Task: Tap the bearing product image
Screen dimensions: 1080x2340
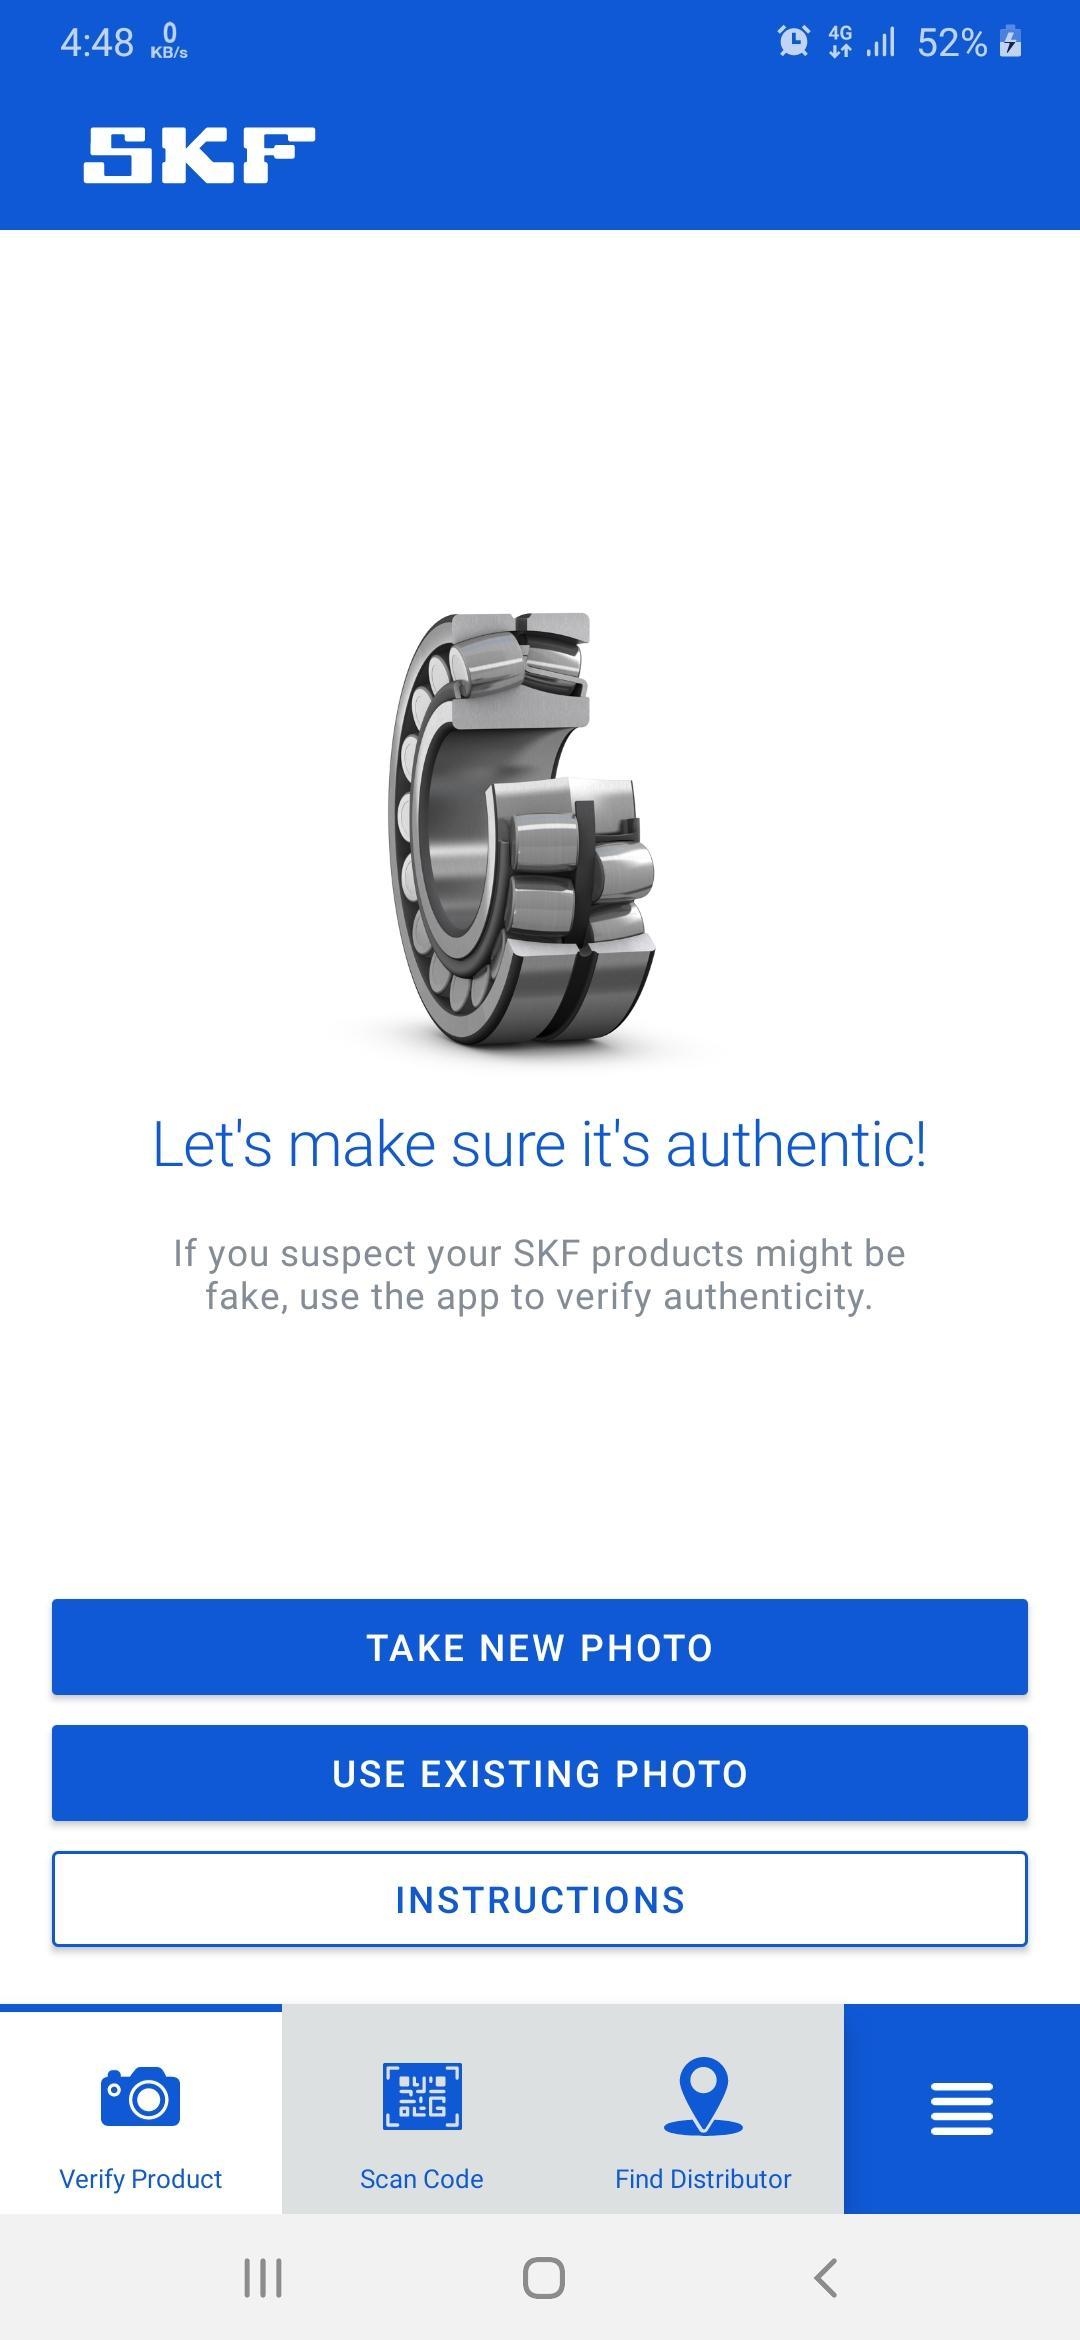Action: tap(522, 830)
